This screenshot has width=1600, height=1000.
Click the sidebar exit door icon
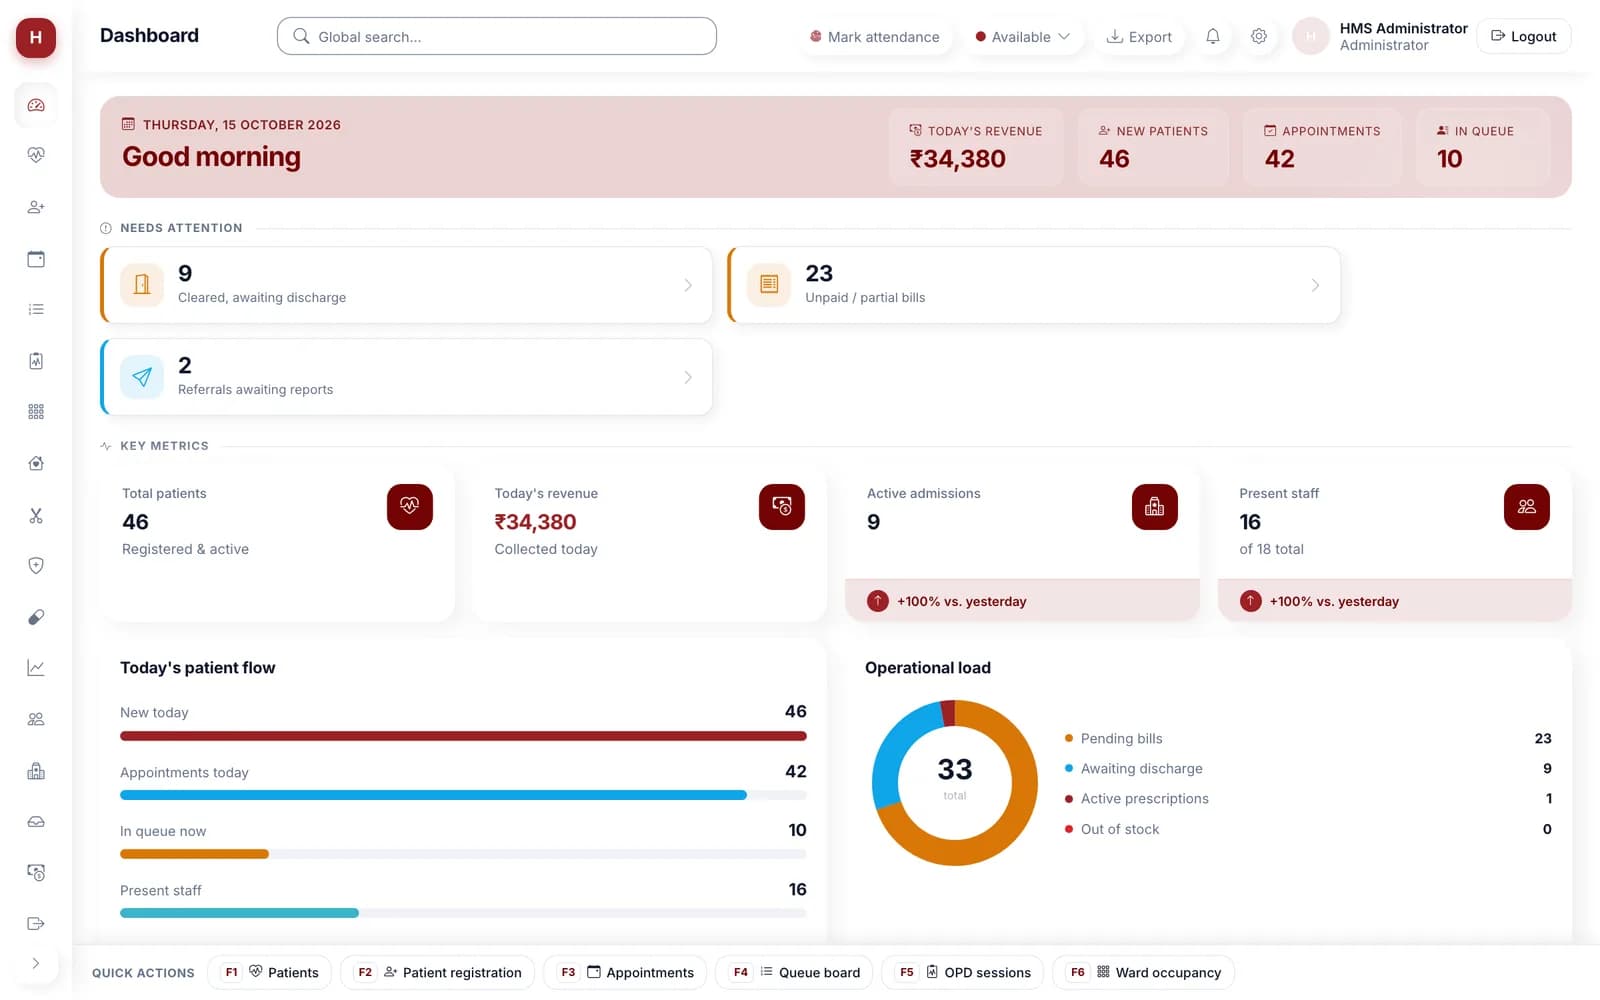tap(36, 923)
